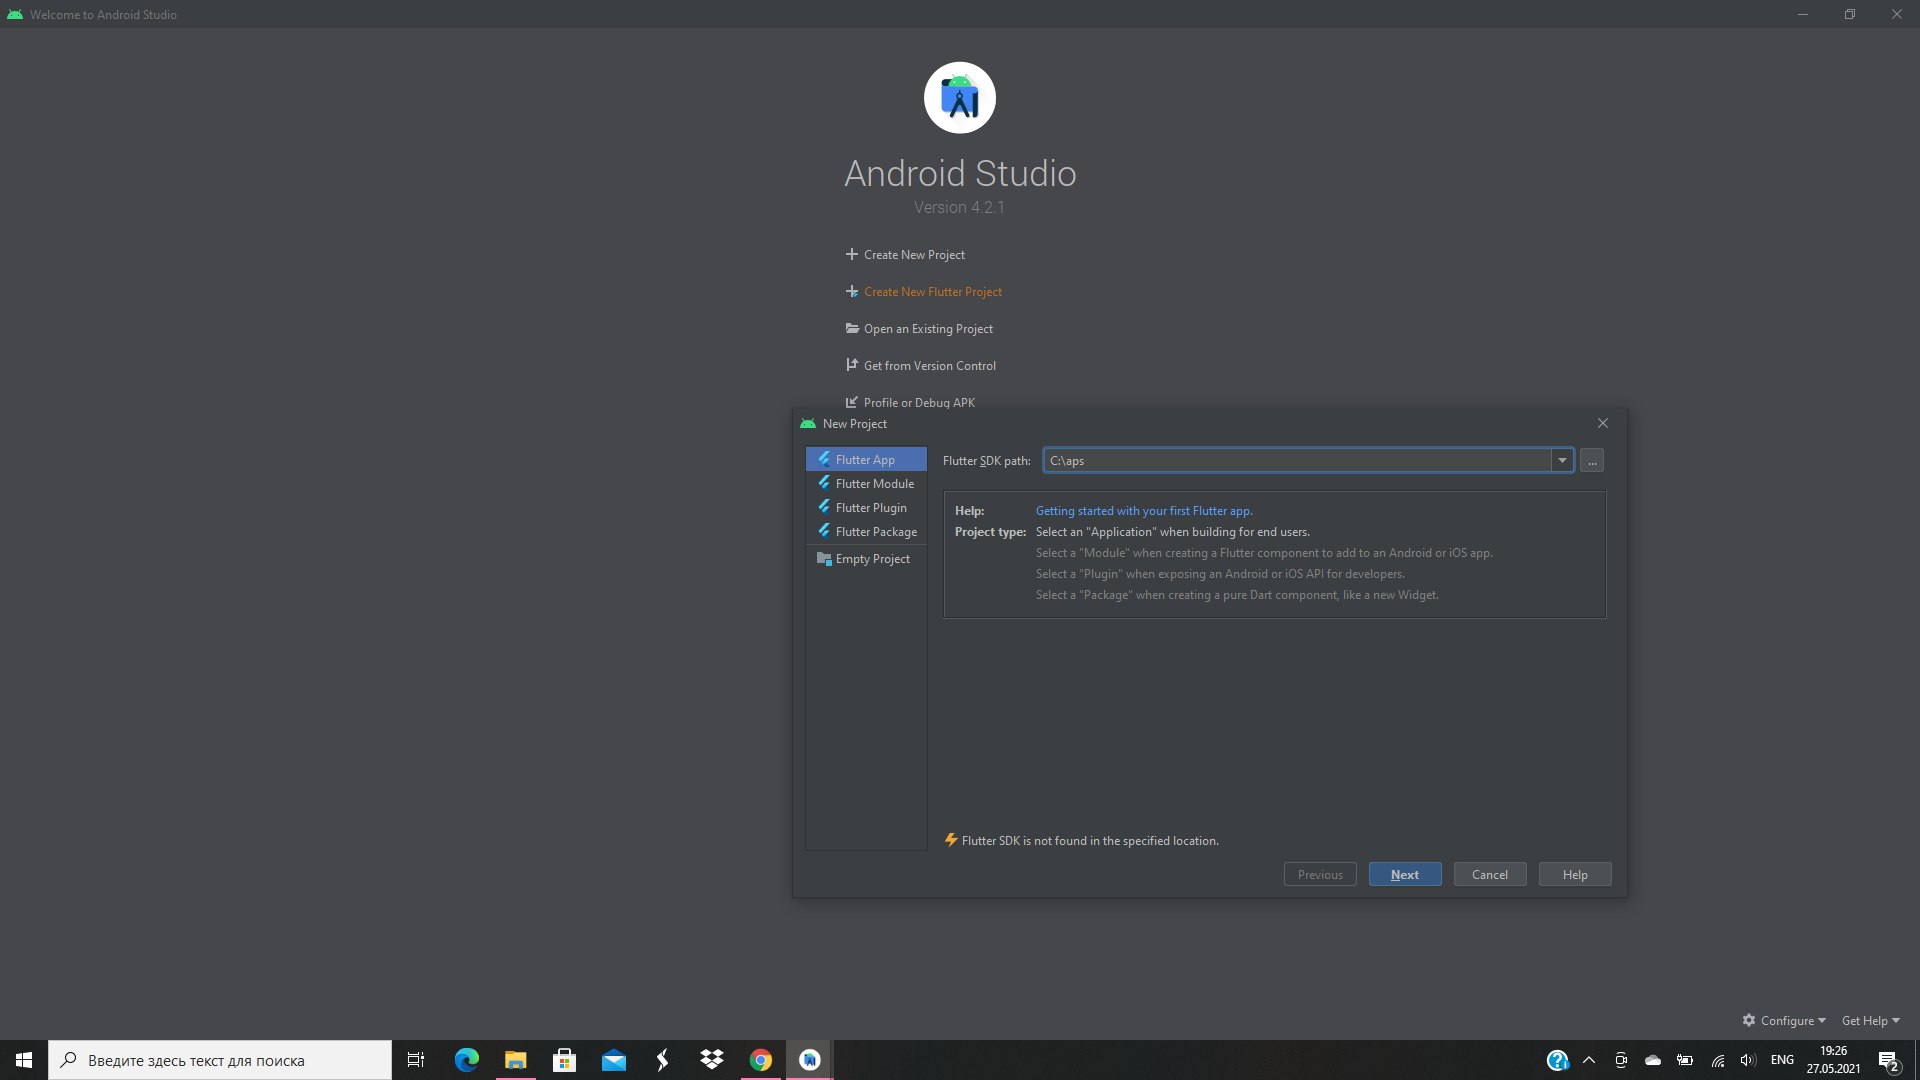
Task: Click the Empty Project folder icon
Action: click(x=824, y=559)
